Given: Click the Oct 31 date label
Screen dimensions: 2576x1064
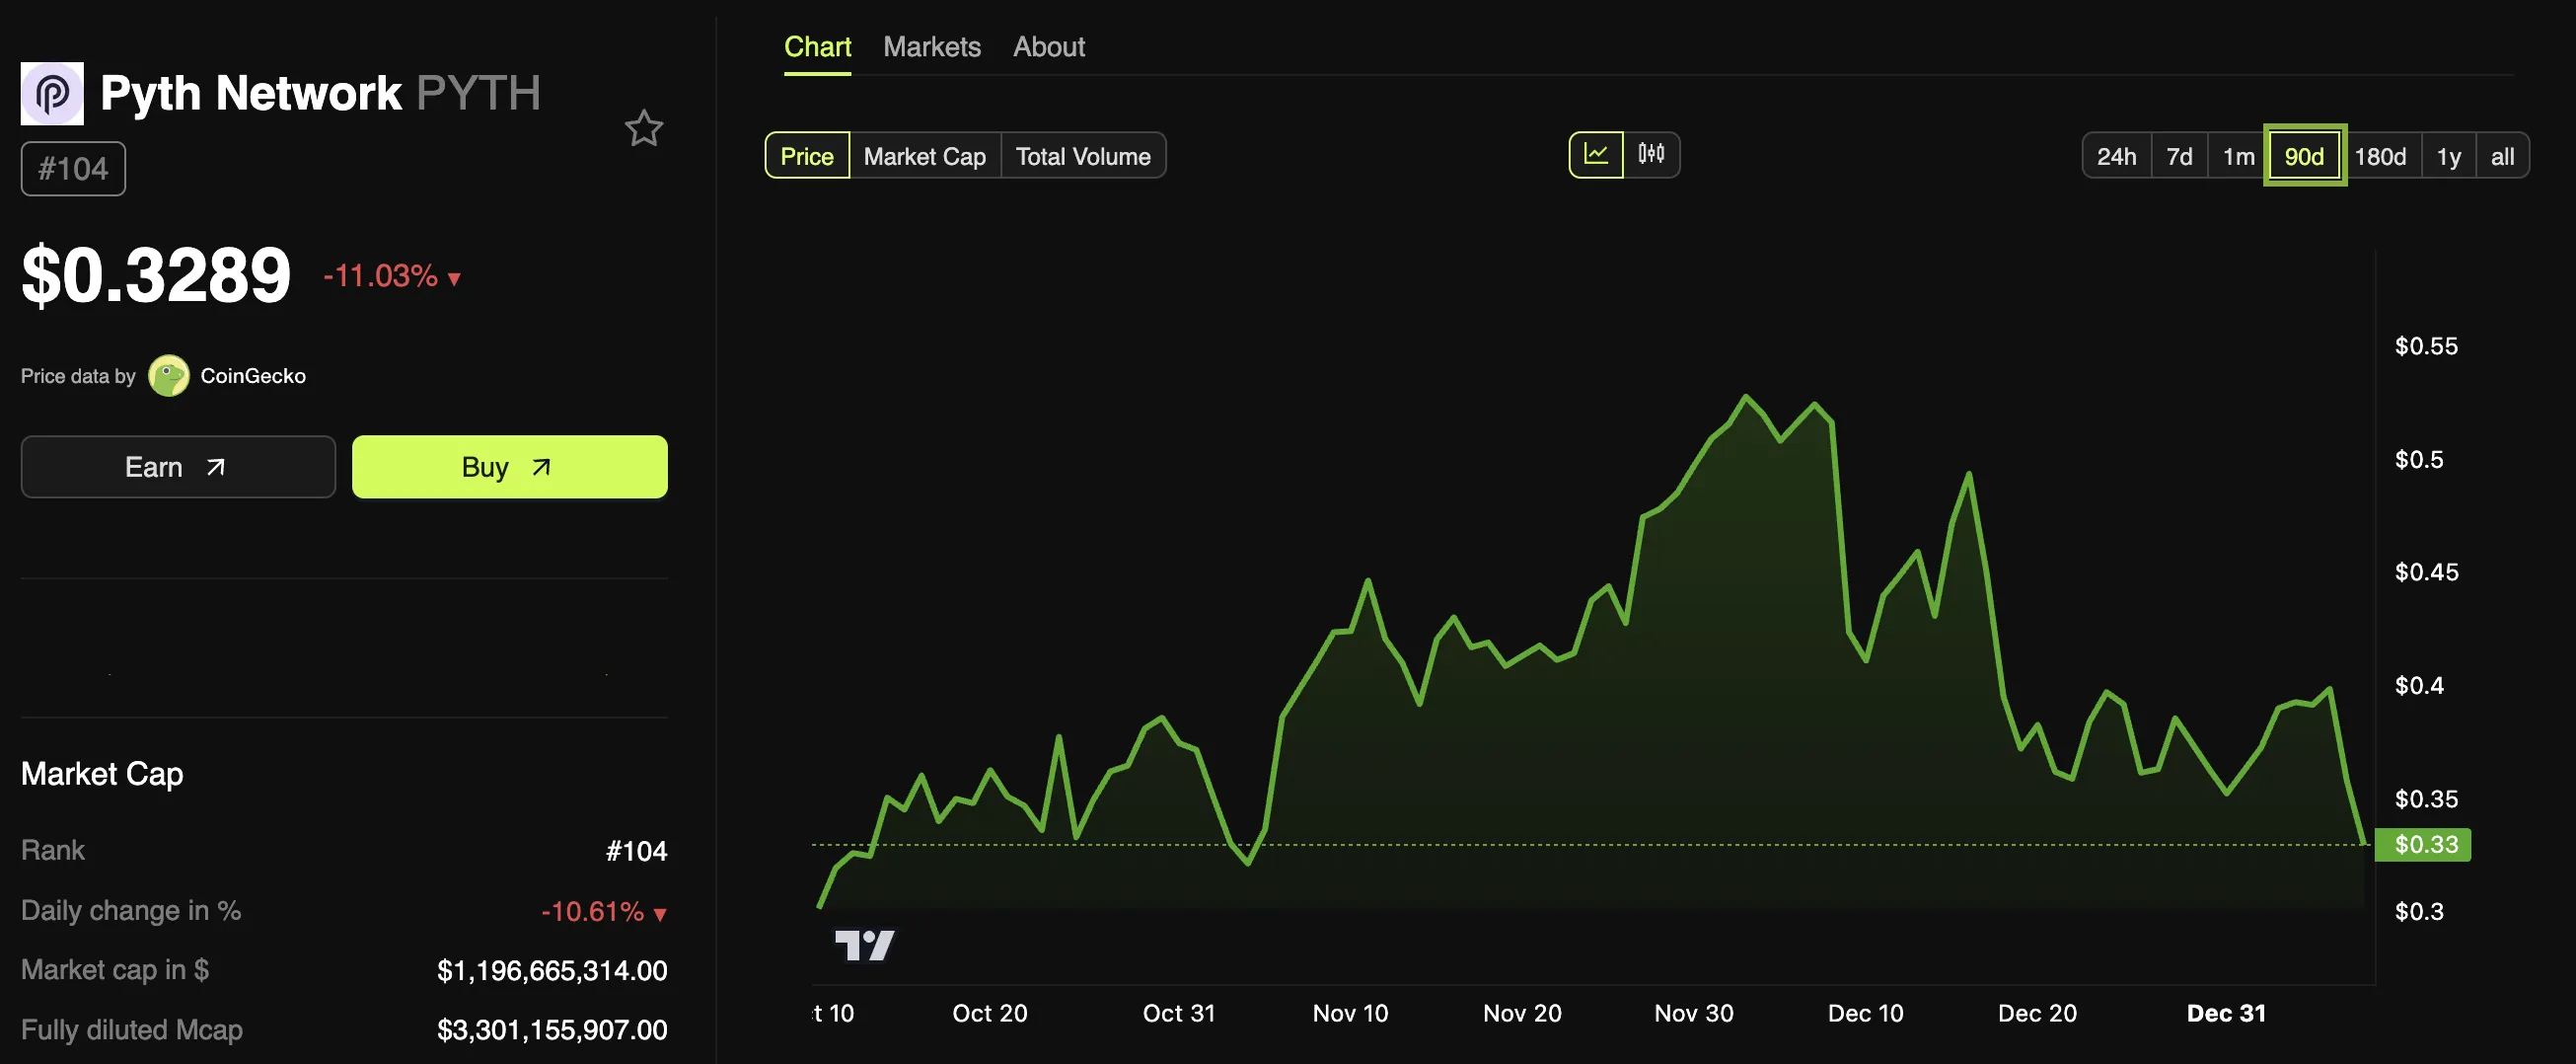Looking at the screenshot, I should click(x=1179, y=1014).
